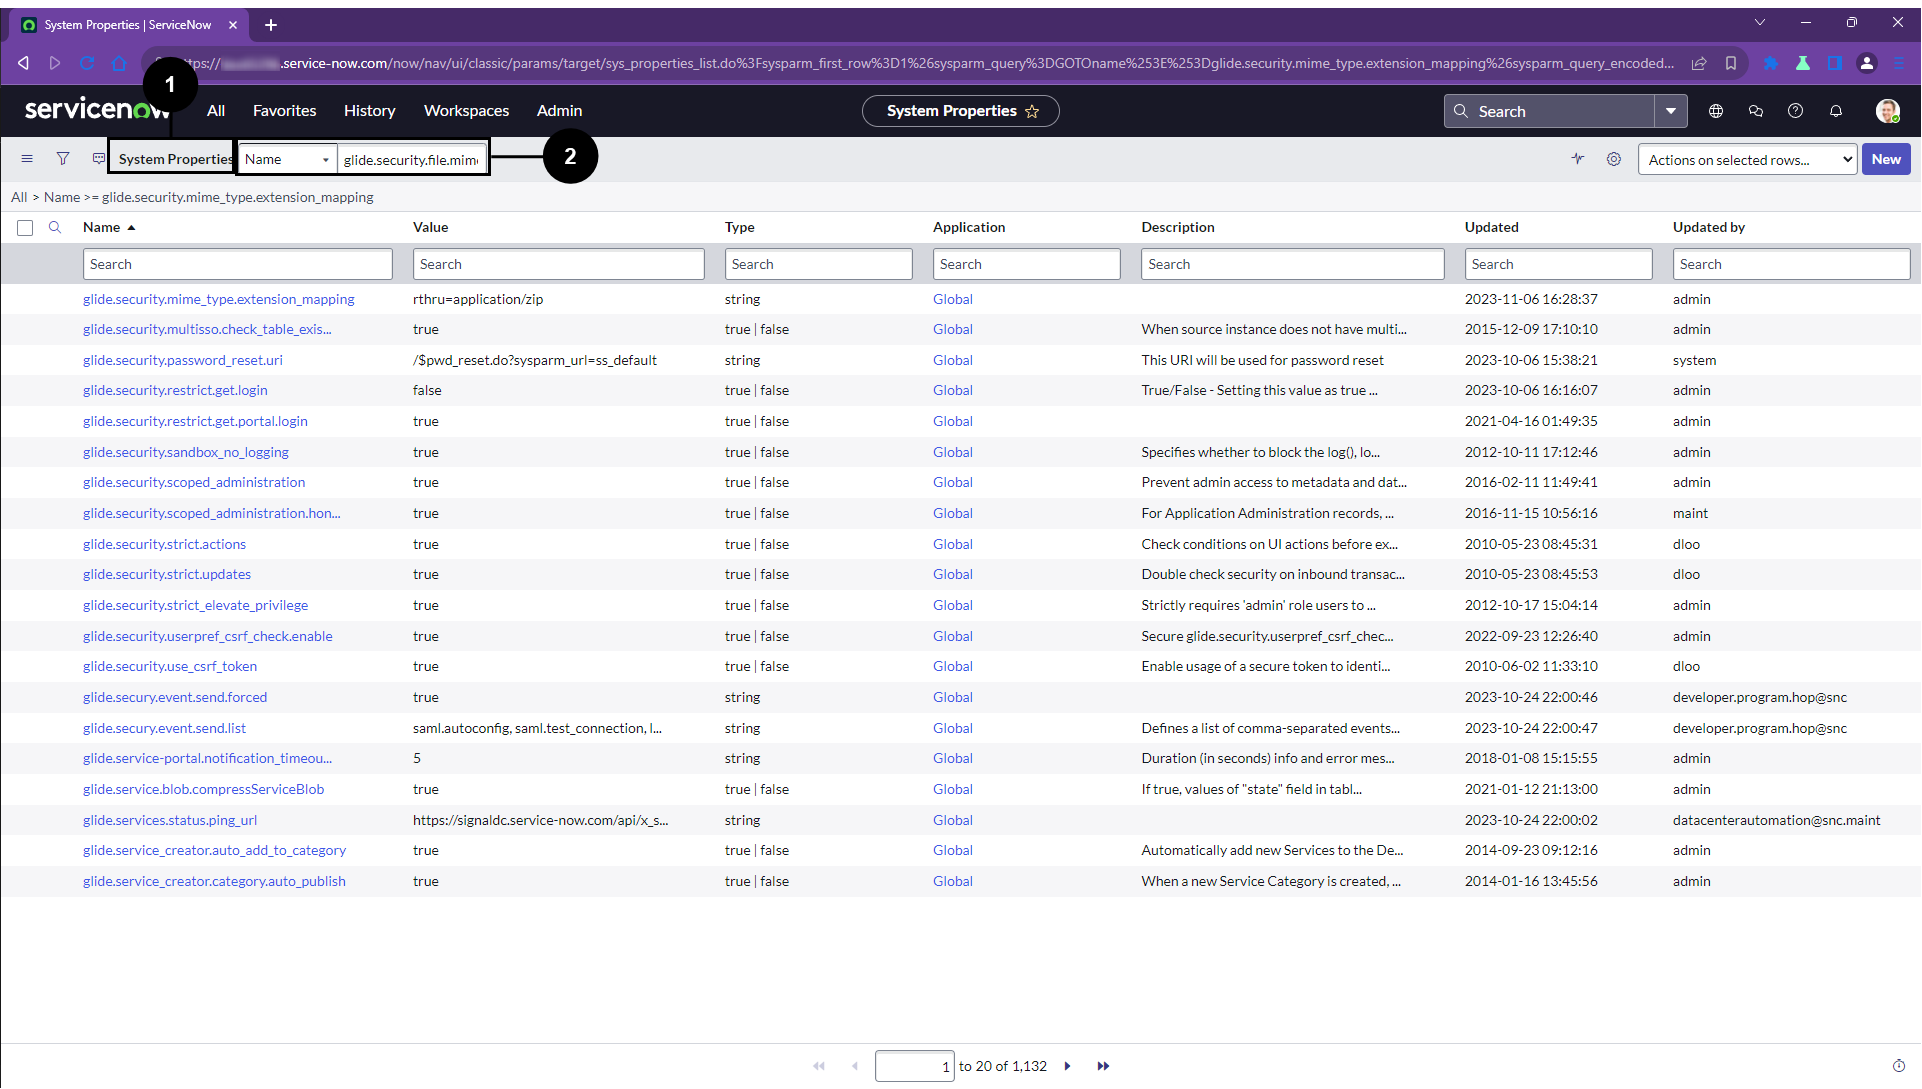Sort by the Updated column header

pos(1491,227)
